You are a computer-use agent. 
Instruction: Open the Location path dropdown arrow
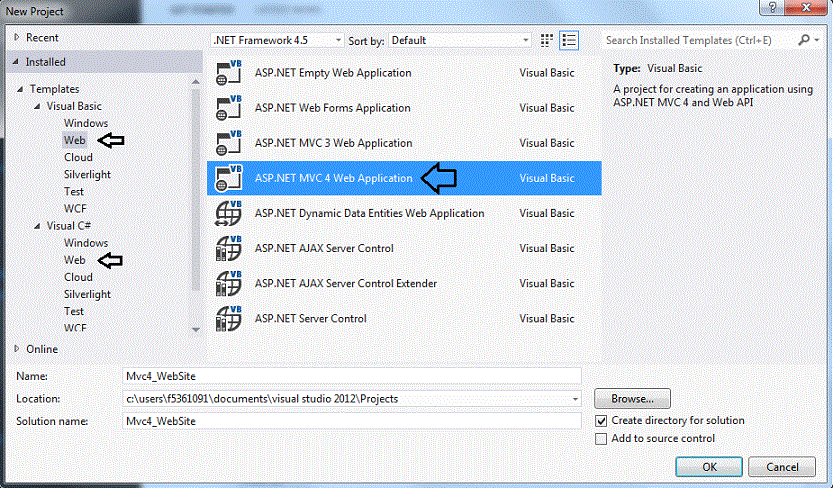click(575, 399)
